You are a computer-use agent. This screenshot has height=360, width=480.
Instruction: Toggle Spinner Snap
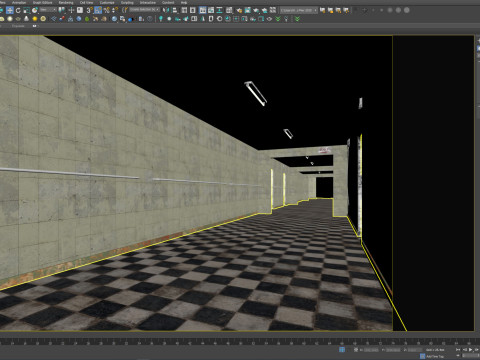click(x=115, y=10)
